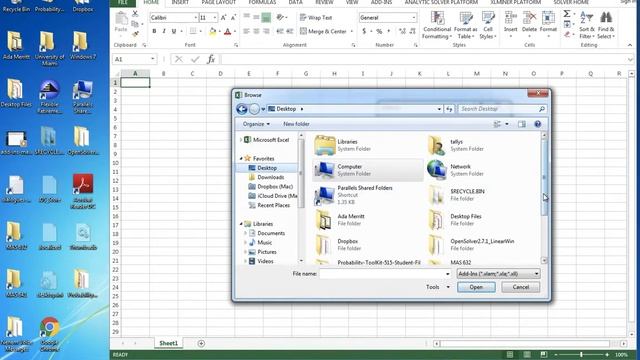This screenshot has width=640, height=360.
Task: Click New folder in Browse dialog
Action: pos(296,124)
